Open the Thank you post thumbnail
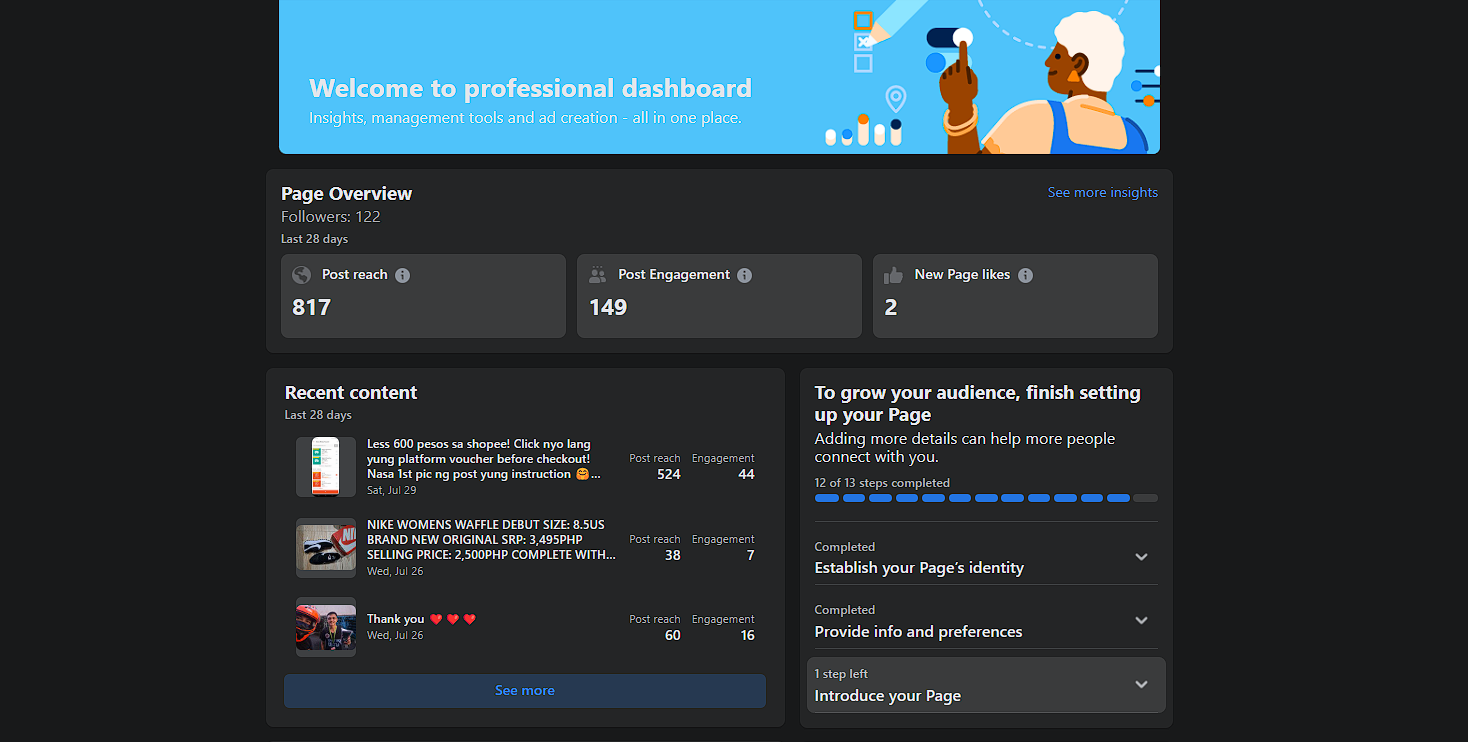 pos(326,627)
